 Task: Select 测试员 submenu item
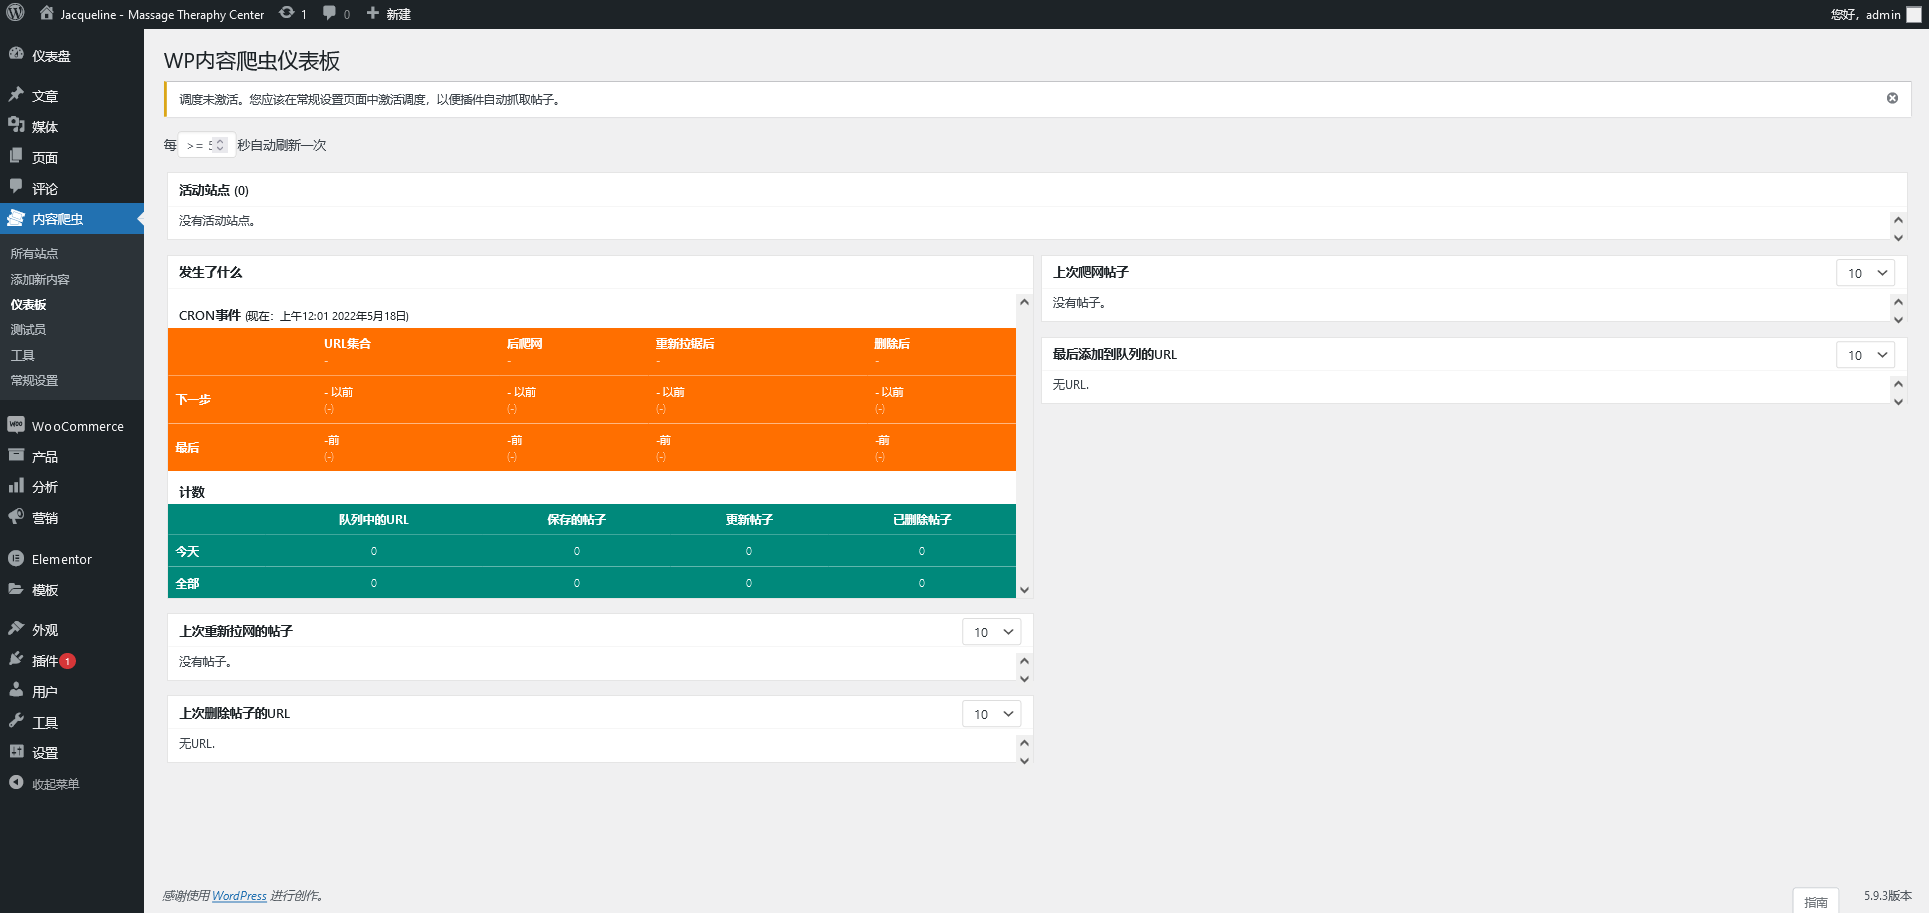(x=28, y=330)
